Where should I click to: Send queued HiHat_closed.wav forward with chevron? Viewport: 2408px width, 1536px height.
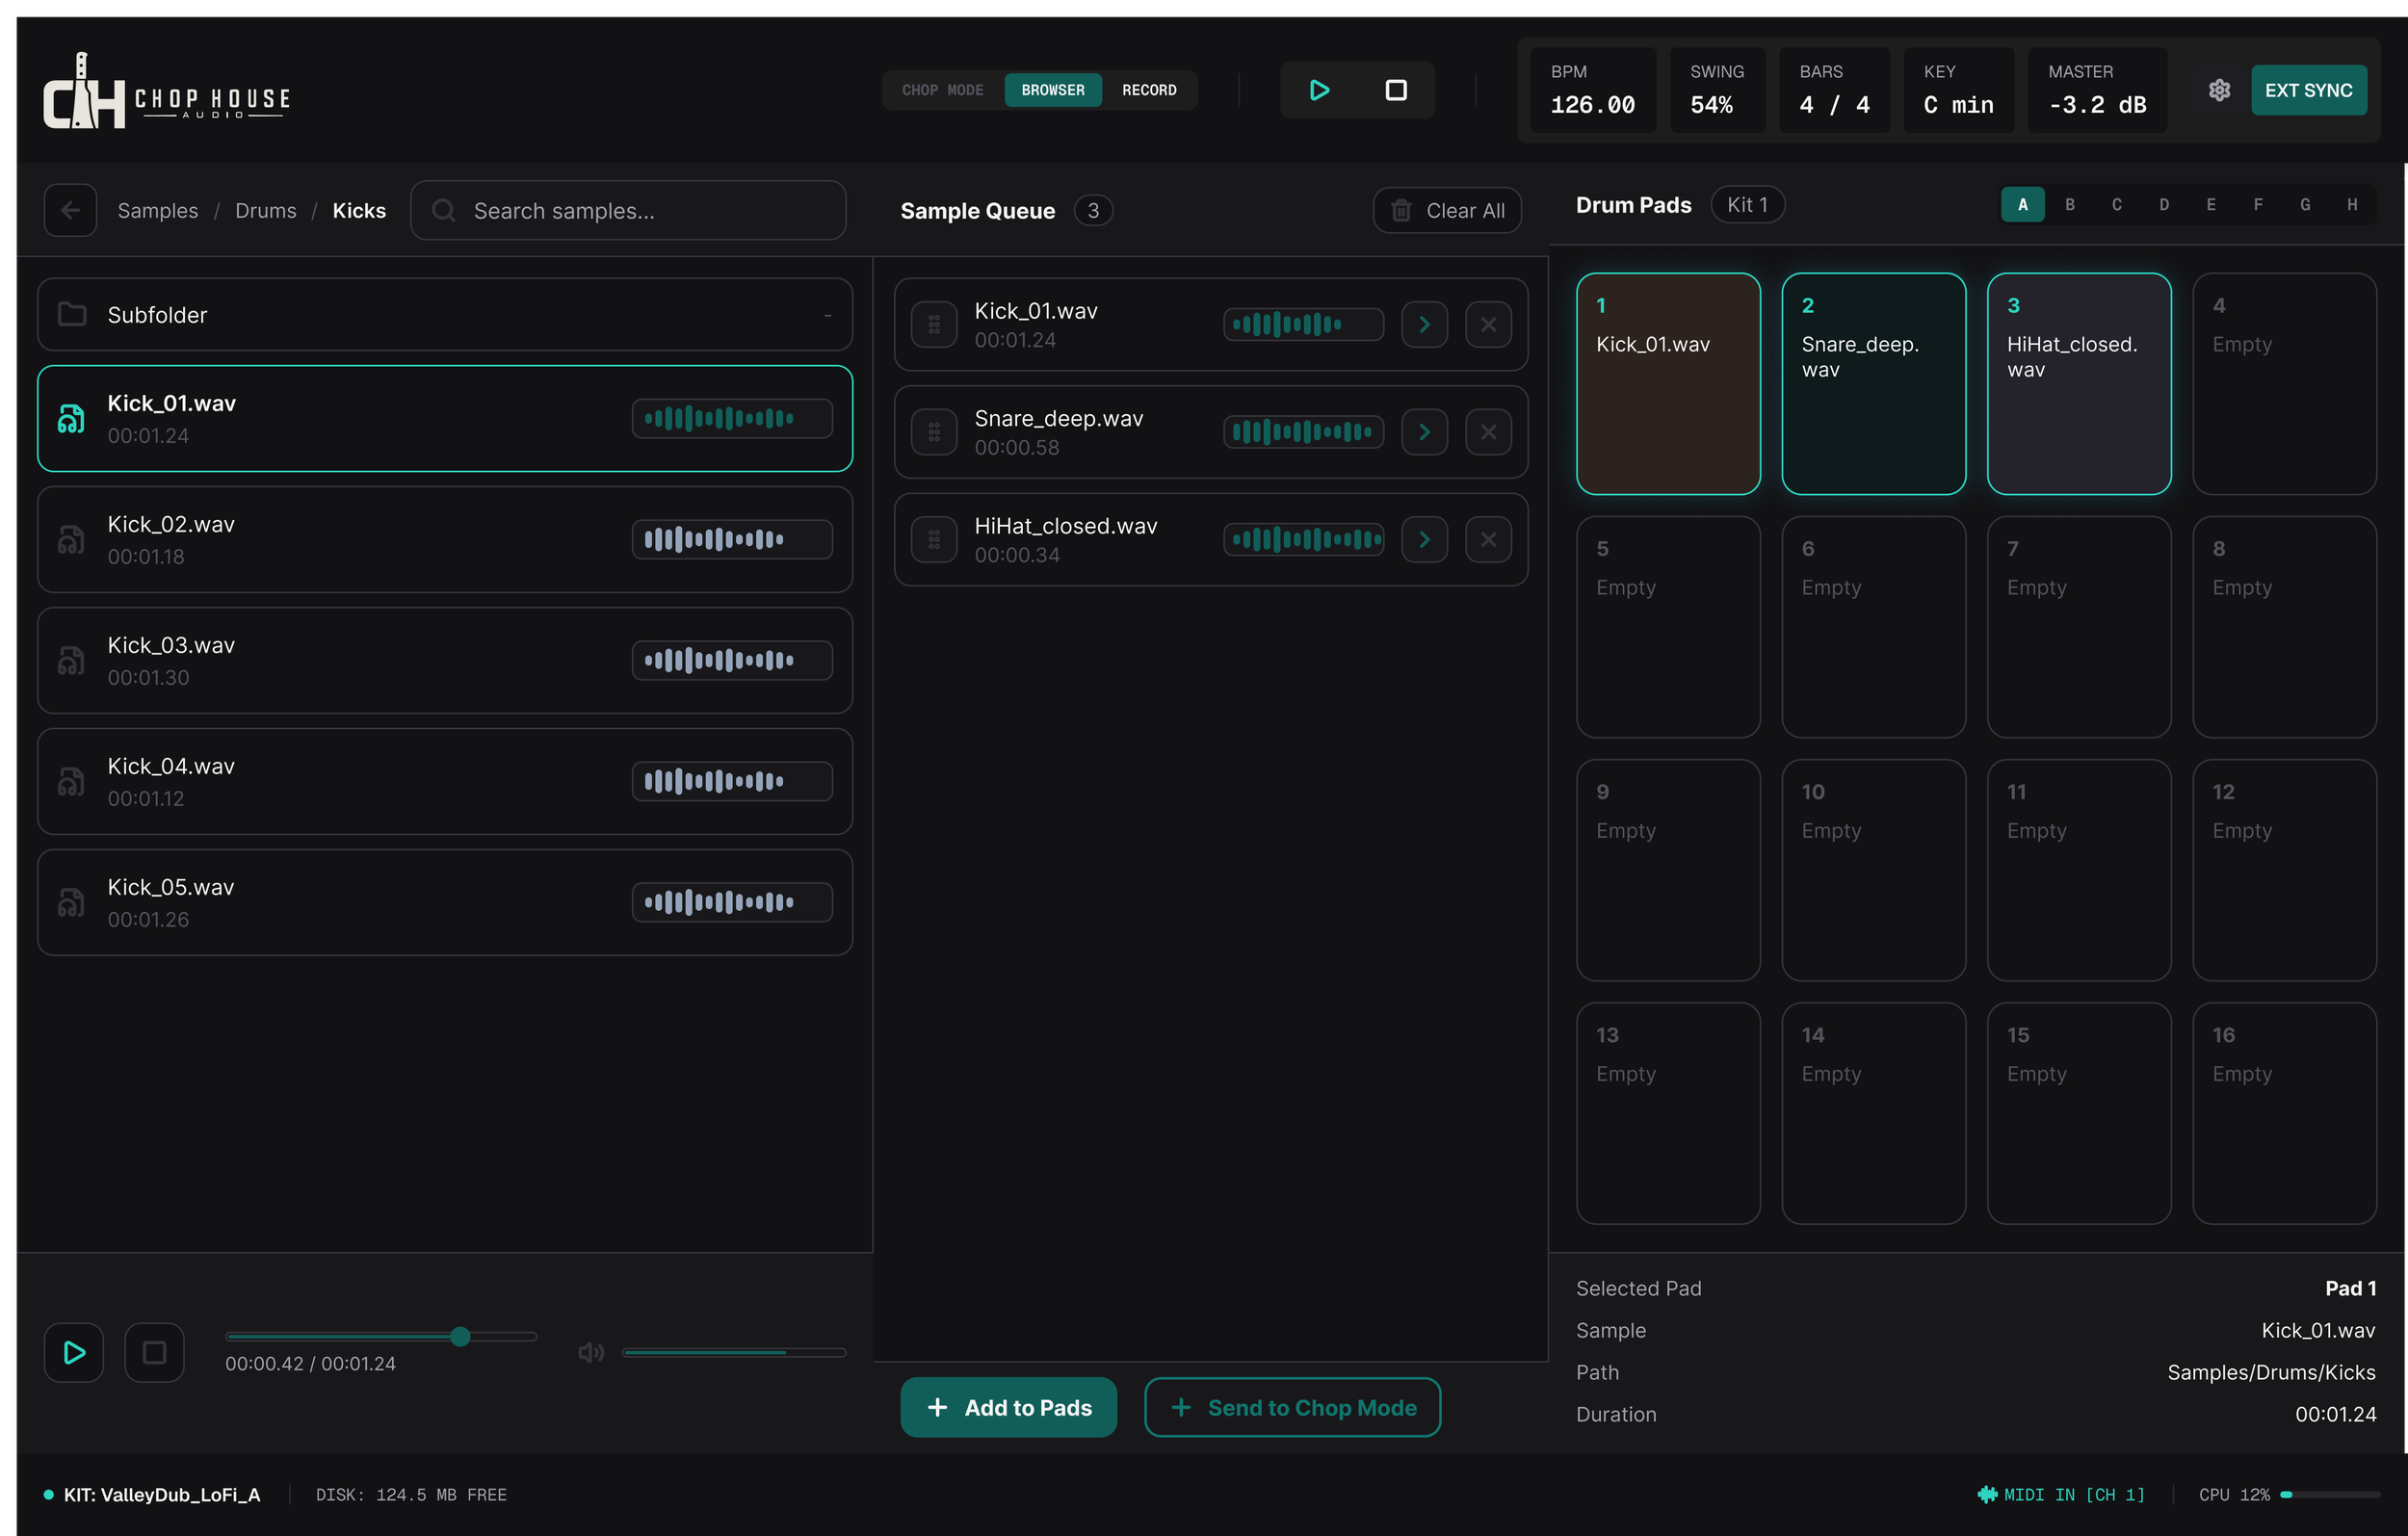(x=1424, y=539)
